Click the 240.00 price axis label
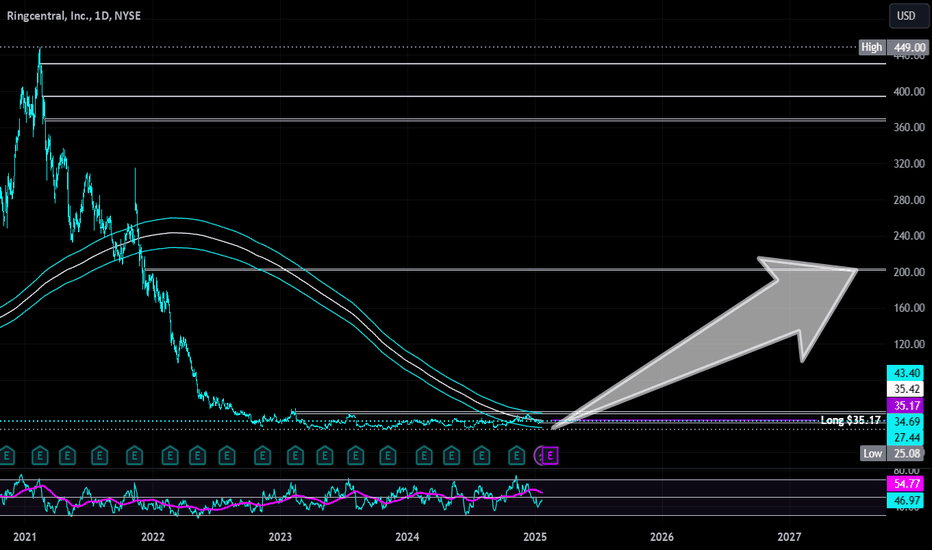 (909, 235)
